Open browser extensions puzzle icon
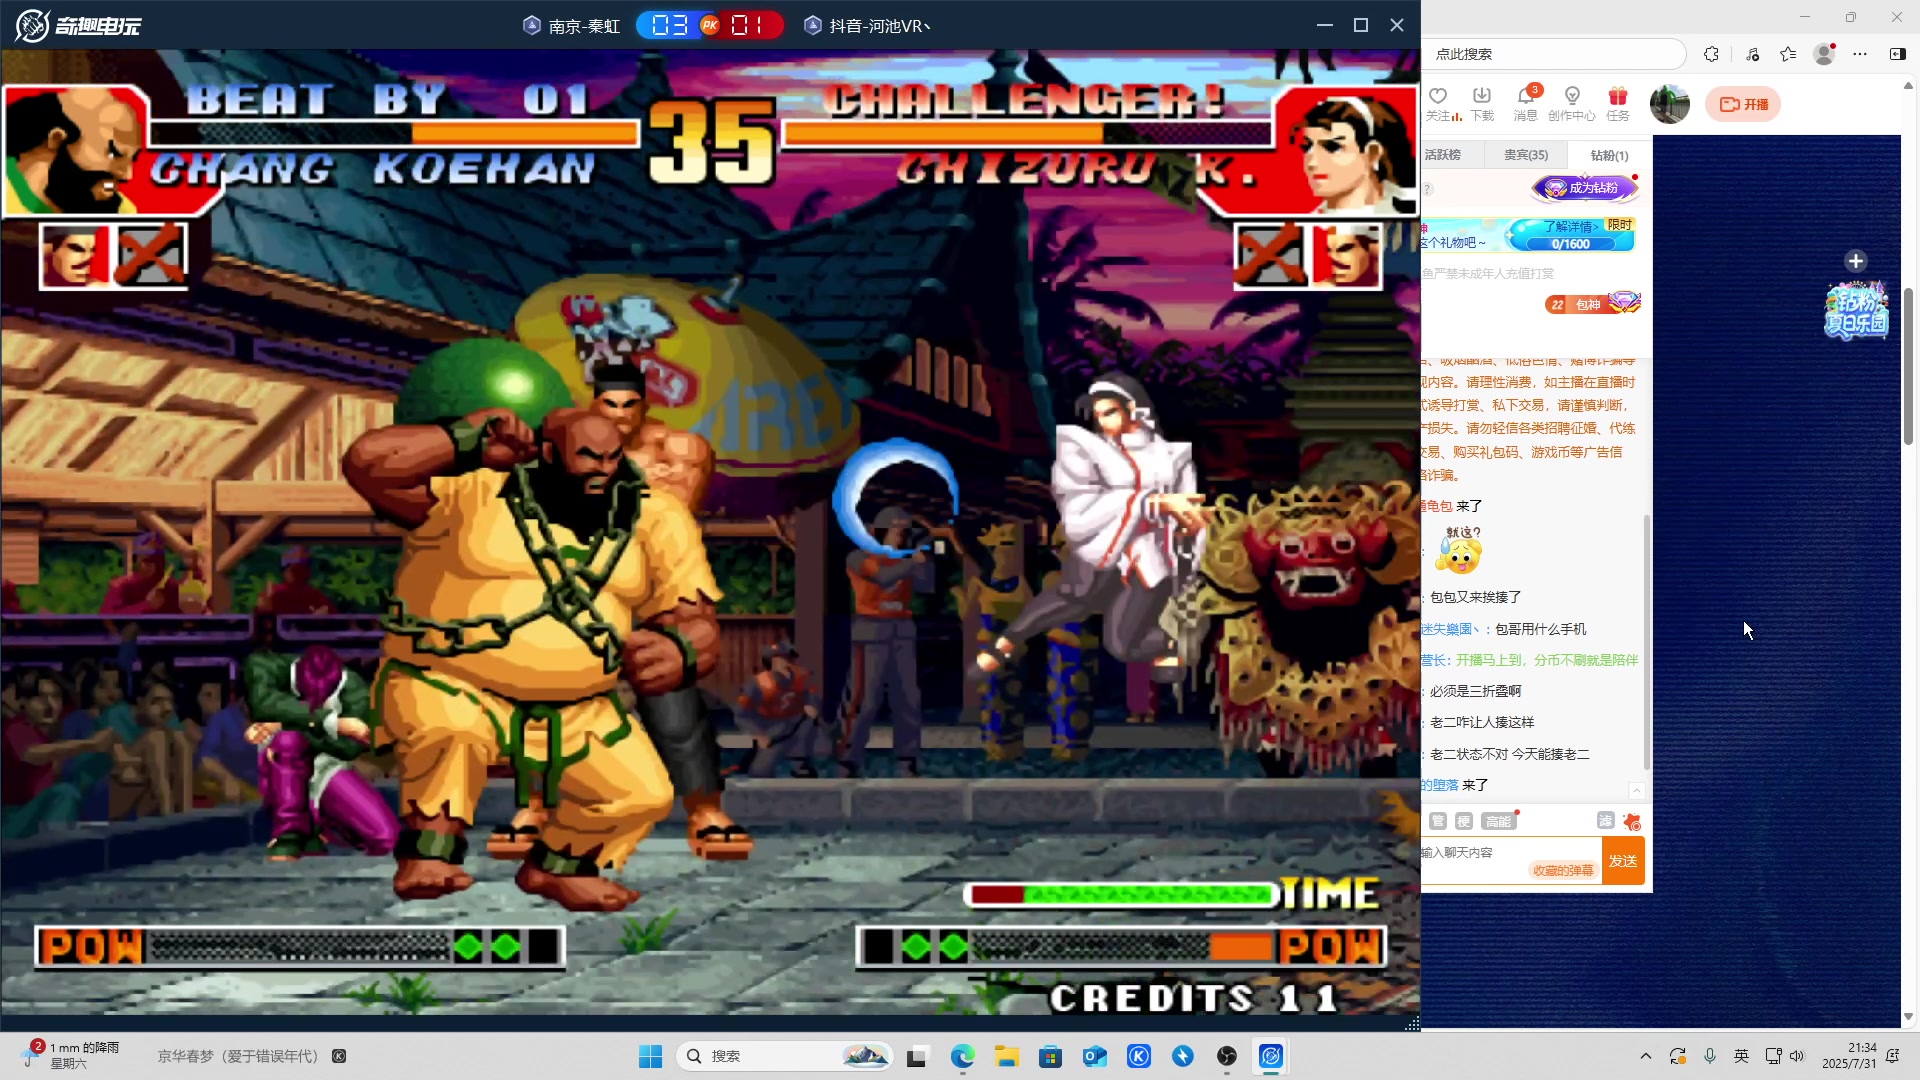This screenshot has width=1920, height=1080. [1711, 54]
